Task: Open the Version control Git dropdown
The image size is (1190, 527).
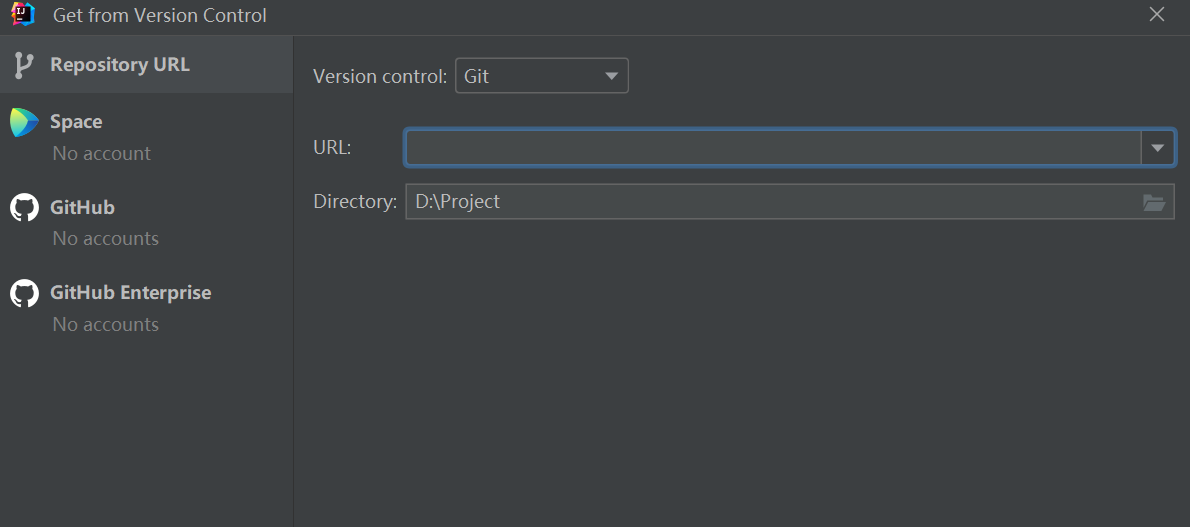Action: pos(541,76)
